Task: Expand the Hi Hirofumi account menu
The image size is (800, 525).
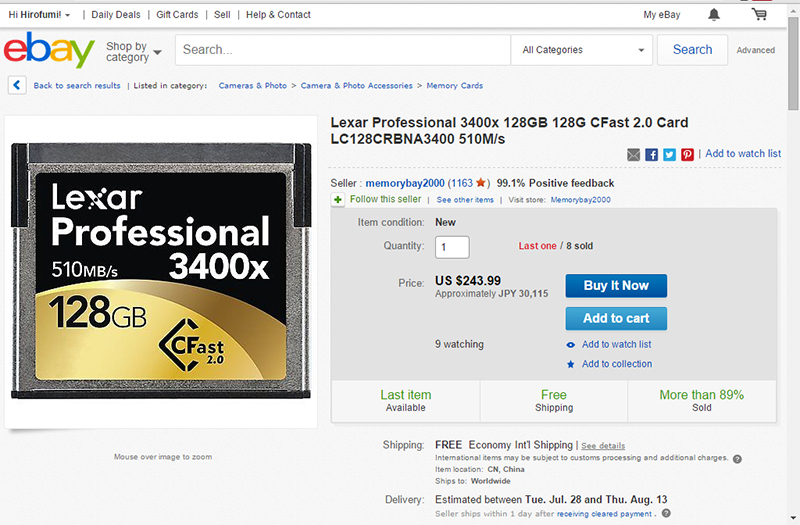Action: pyautogui.click(x=39, y=15)
